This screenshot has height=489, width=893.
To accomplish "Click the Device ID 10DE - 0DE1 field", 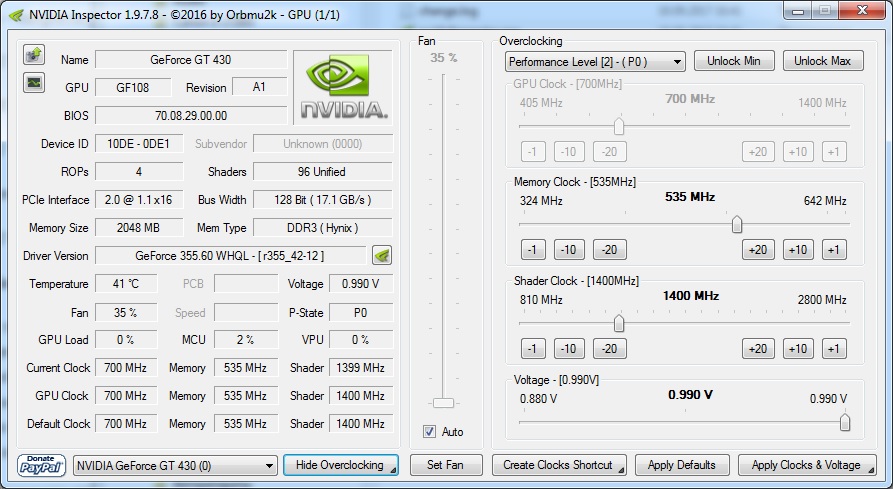I will 138,143.
